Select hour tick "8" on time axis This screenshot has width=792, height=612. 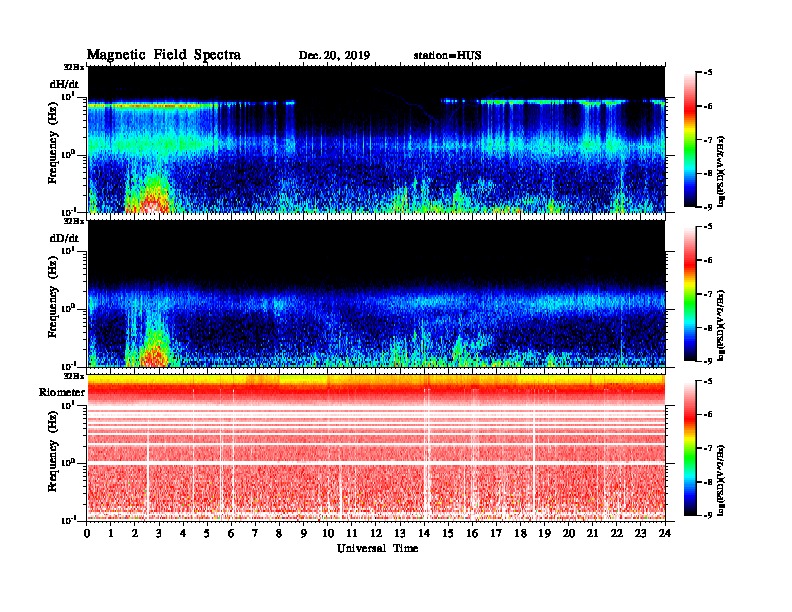pos(279,533)
